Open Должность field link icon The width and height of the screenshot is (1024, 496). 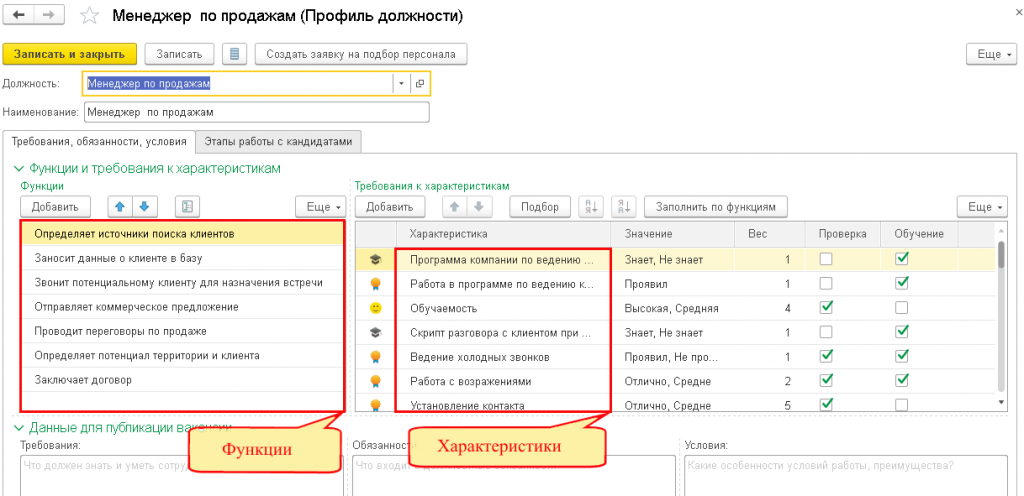click(420, 84)
